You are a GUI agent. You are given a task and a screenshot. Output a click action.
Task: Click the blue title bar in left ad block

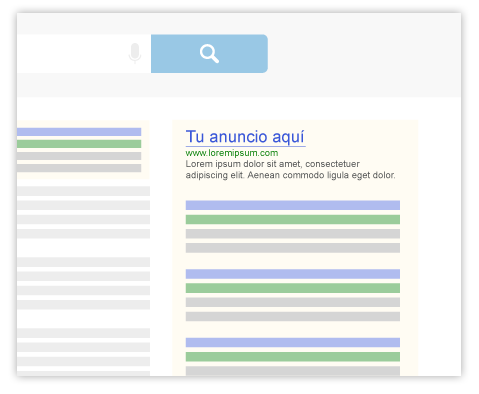coord(79,132)
